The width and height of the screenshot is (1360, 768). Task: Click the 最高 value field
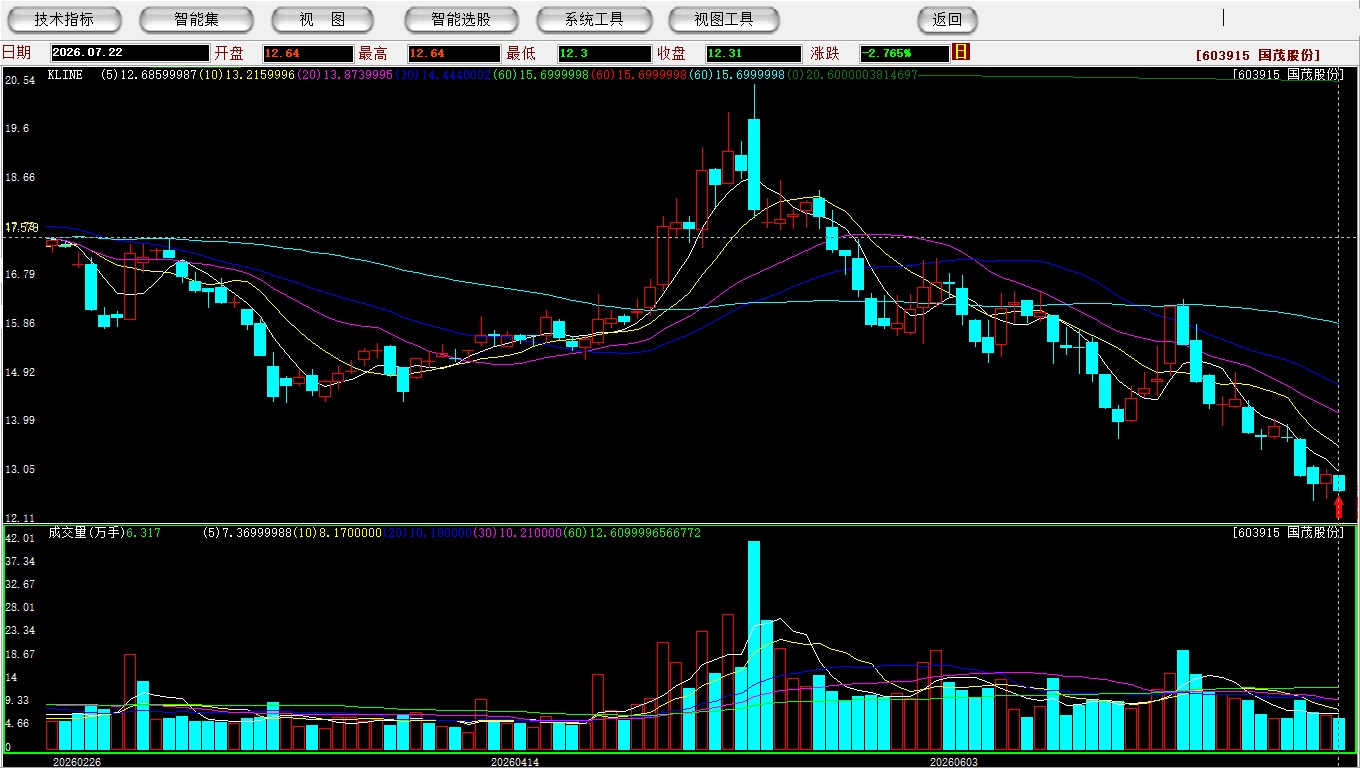tap(453, 53)
